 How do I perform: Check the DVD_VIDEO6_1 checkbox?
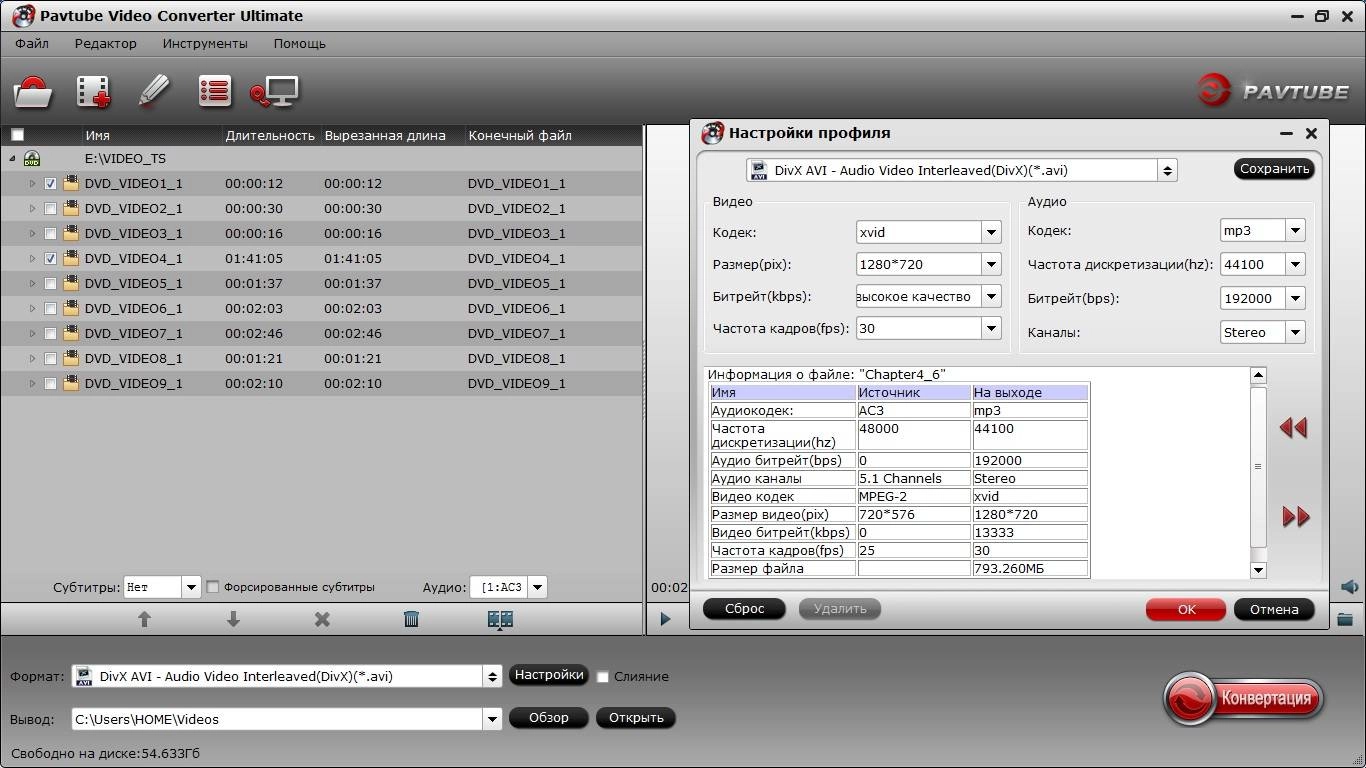tap(50, 309)
